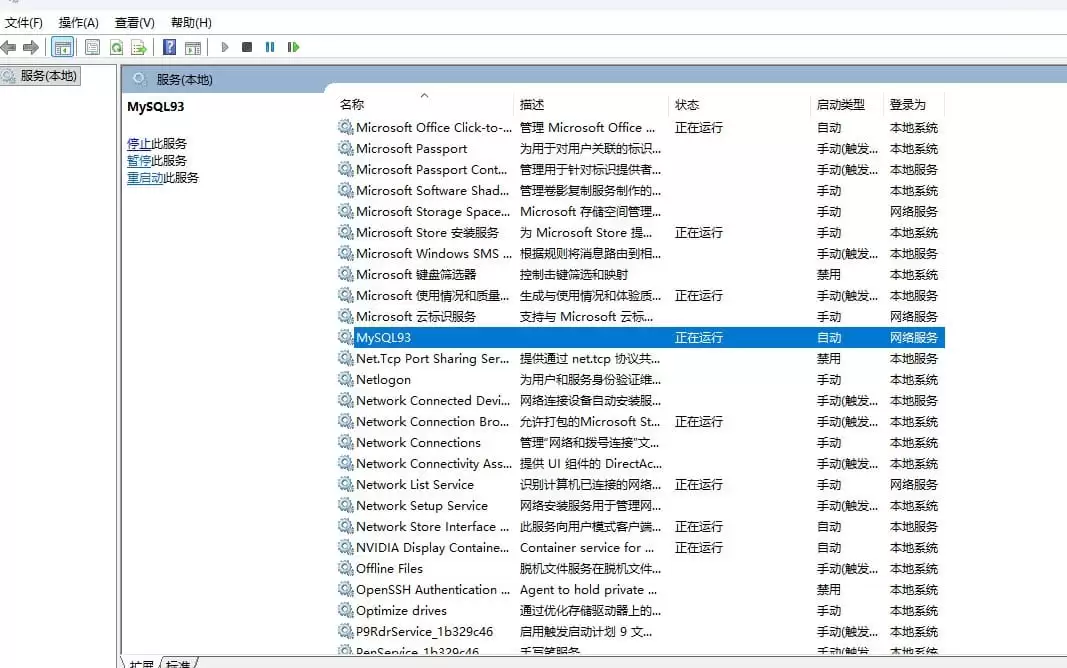Click gear icon of Microsoft Office Click-to-Run

tap(346, 127)
